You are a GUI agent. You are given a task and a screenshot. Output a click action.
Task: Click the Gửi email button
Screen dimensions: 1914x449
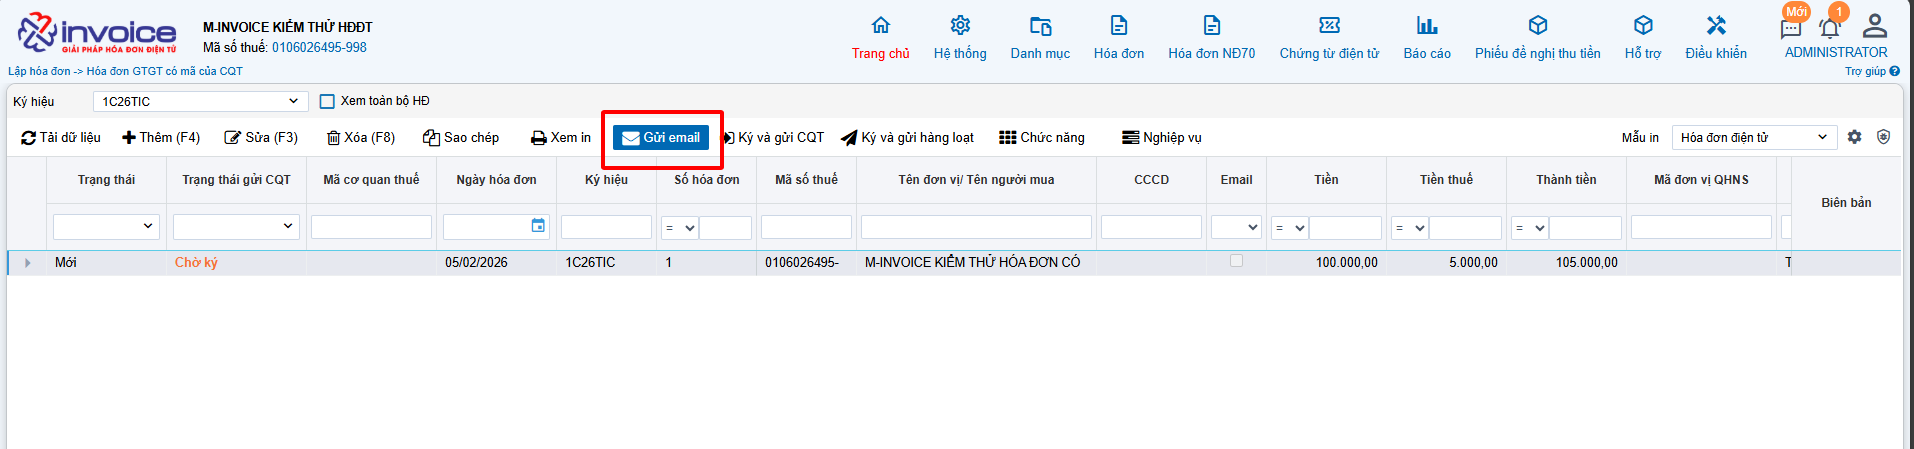[x=661, y=138]
